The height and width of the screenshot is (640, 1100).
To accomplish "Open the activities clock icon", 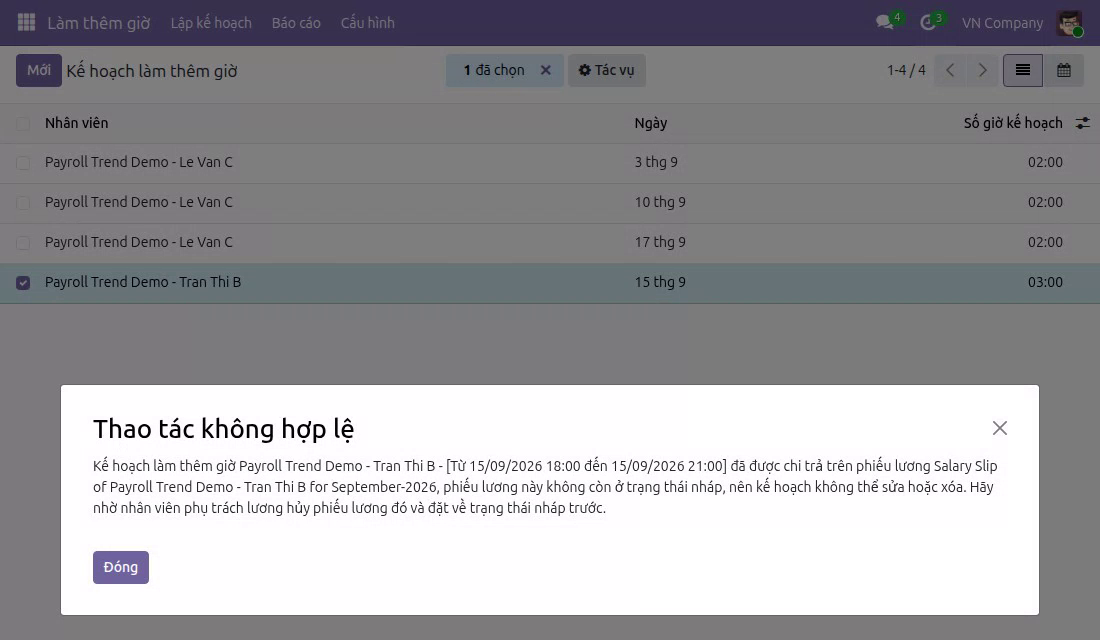I will click(x=927, y=22).
